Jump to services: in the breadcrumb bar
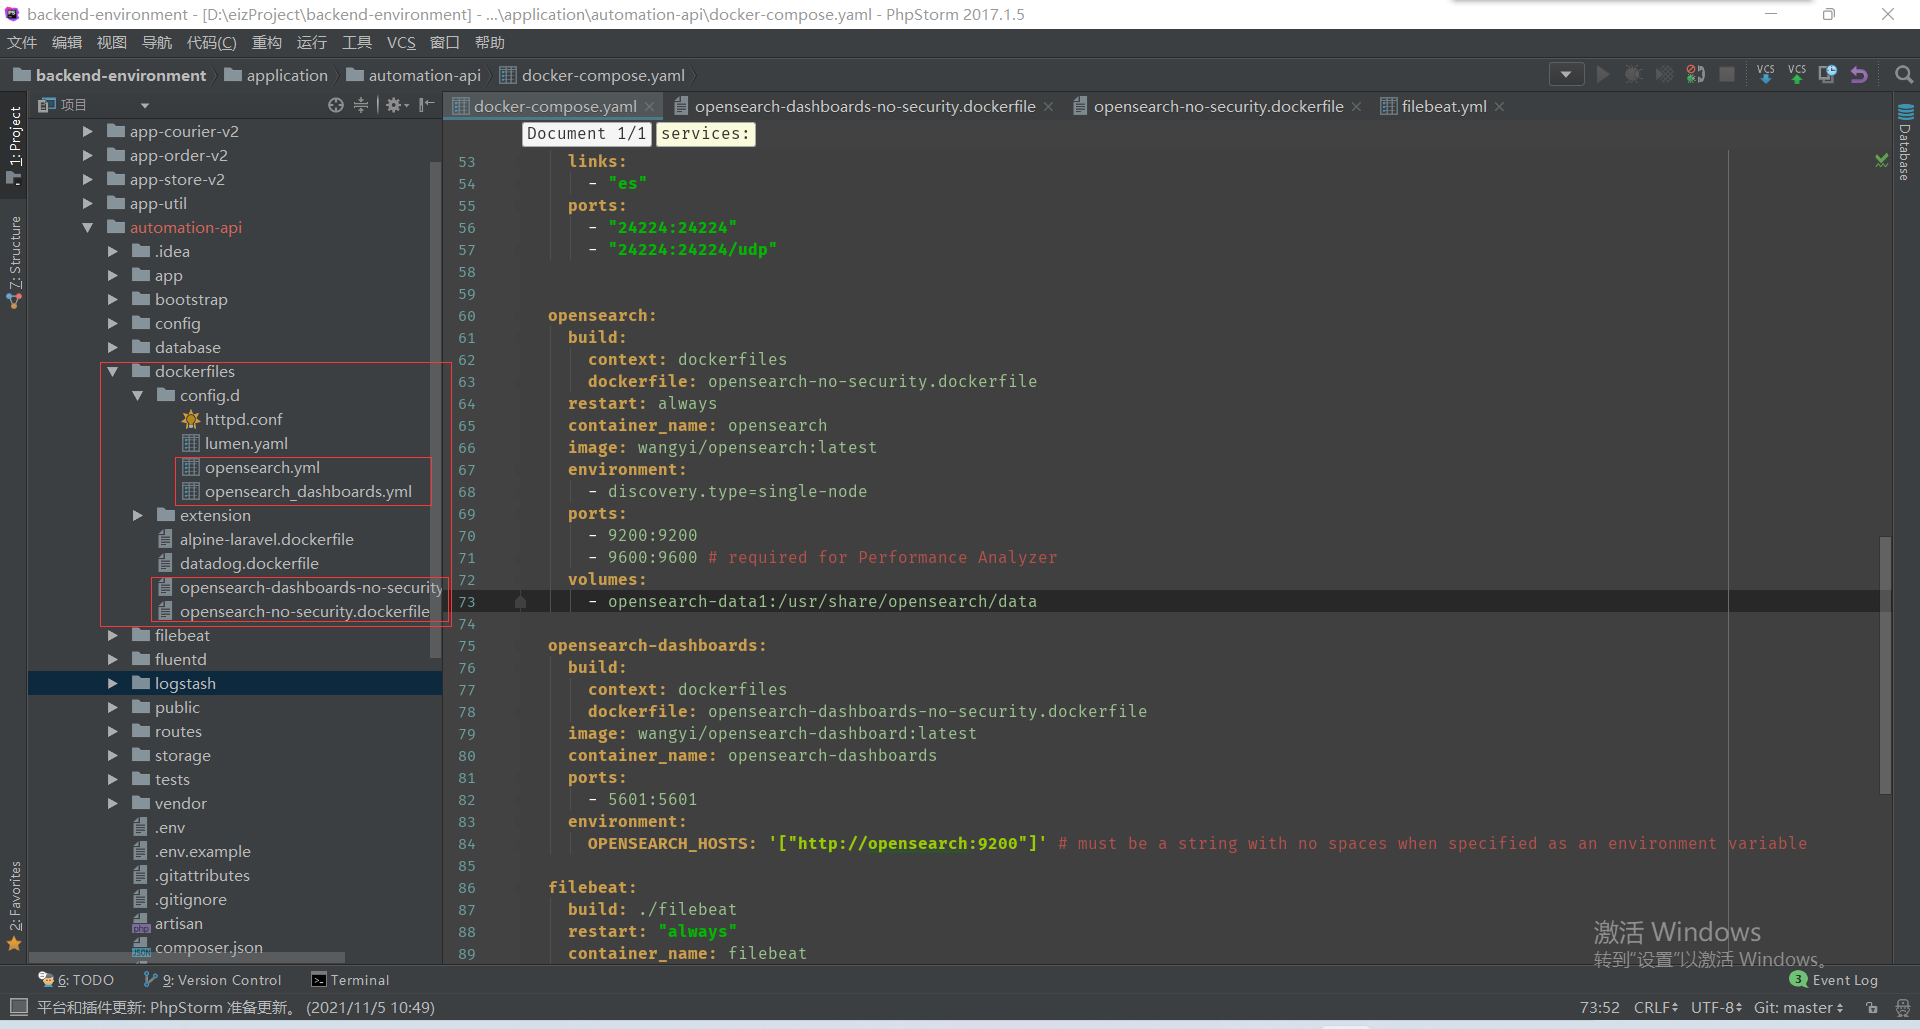This screenshot has height=1029, width=1920. pos(705,133)
